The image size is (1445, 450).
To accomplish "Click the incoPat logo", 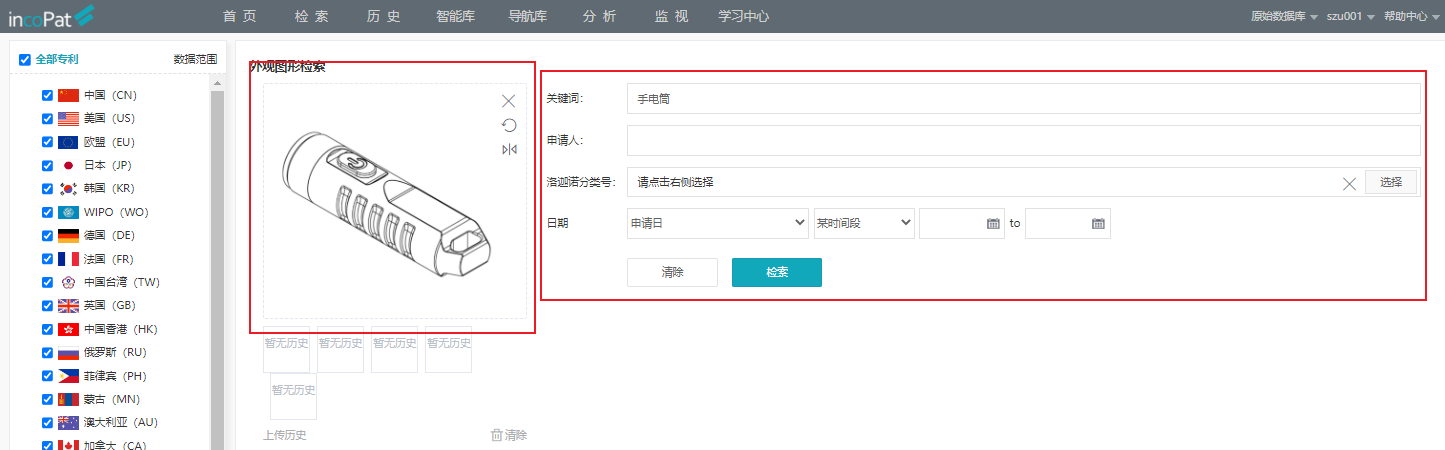I will click(x=51, y=16).
